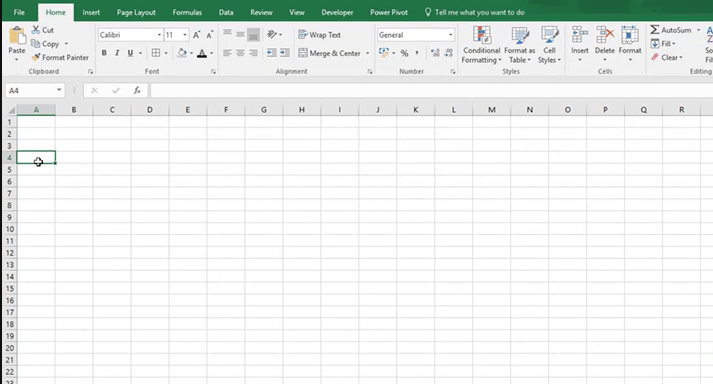Click the Increase Decimal icon
Viewport: 713px width, 384px height.
(x=435, y=53)
